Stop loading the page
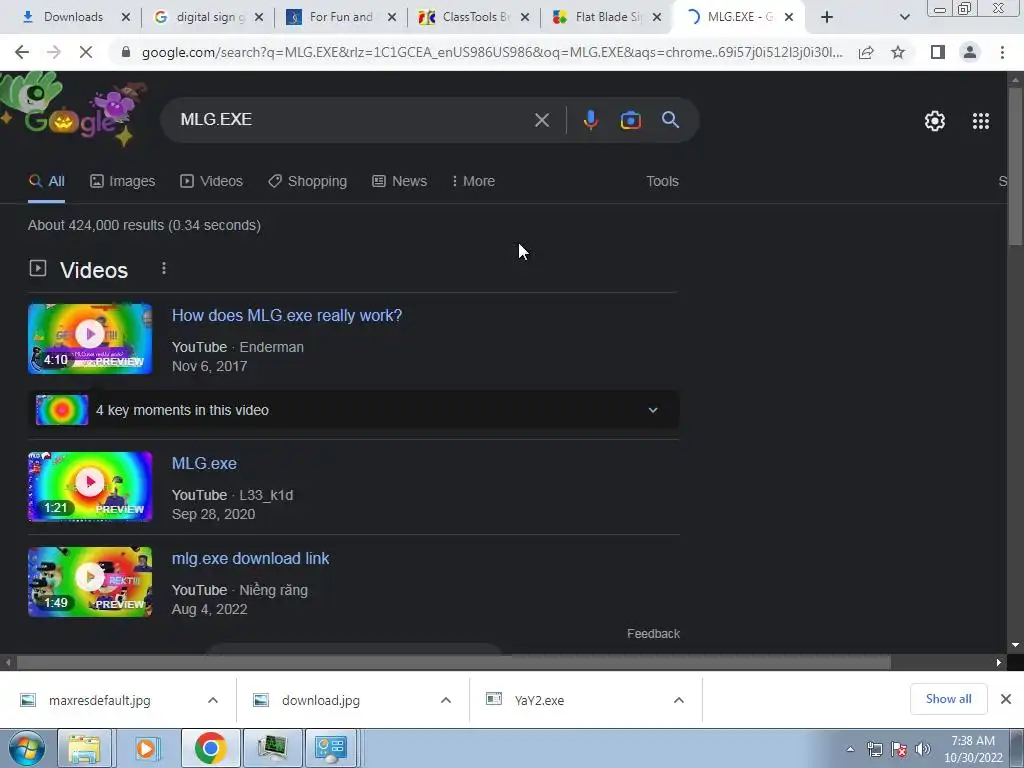The image size is (1024, 768). click(x=86, y=52)
